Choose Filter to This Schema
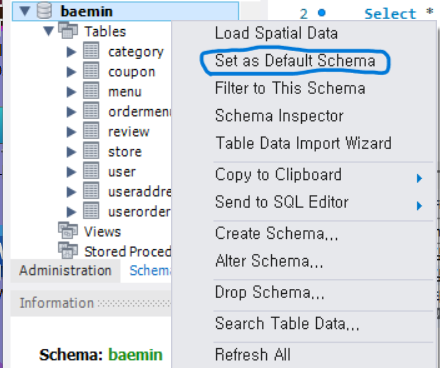This screenshot has width=440, height=368. point(290,88)
